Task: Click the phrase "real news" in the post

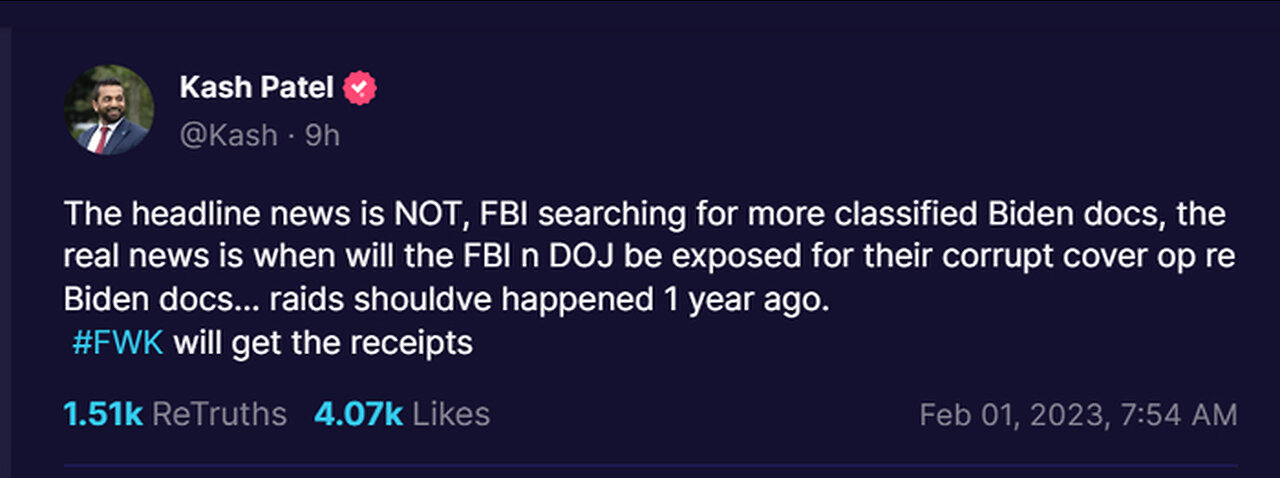Action: 132,257
